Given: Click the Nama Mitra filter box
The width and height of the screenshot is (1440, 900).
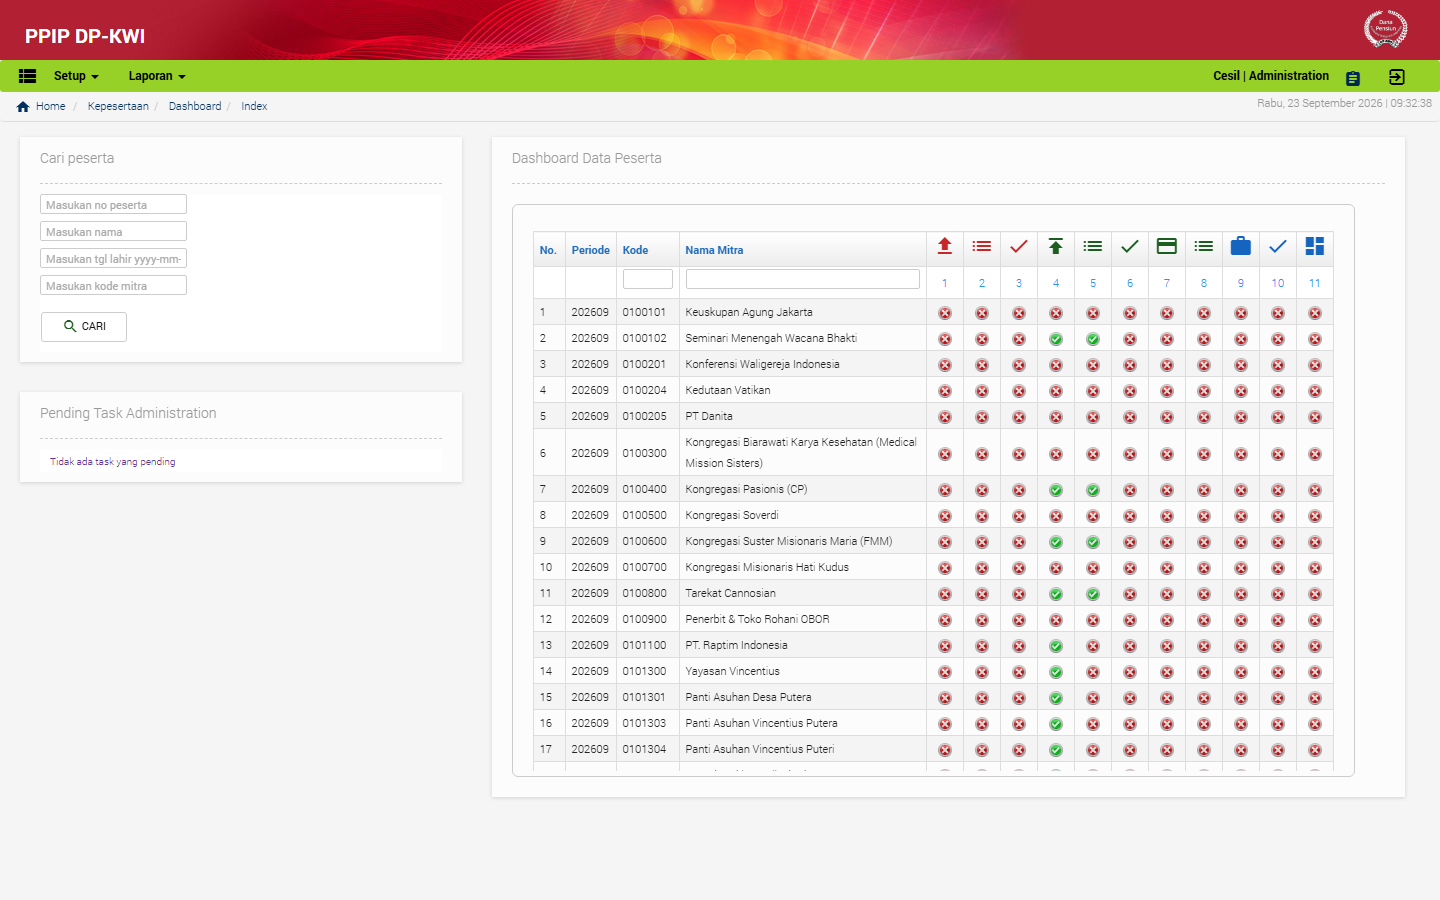Looking at the screenshot, I should [803, 279].
